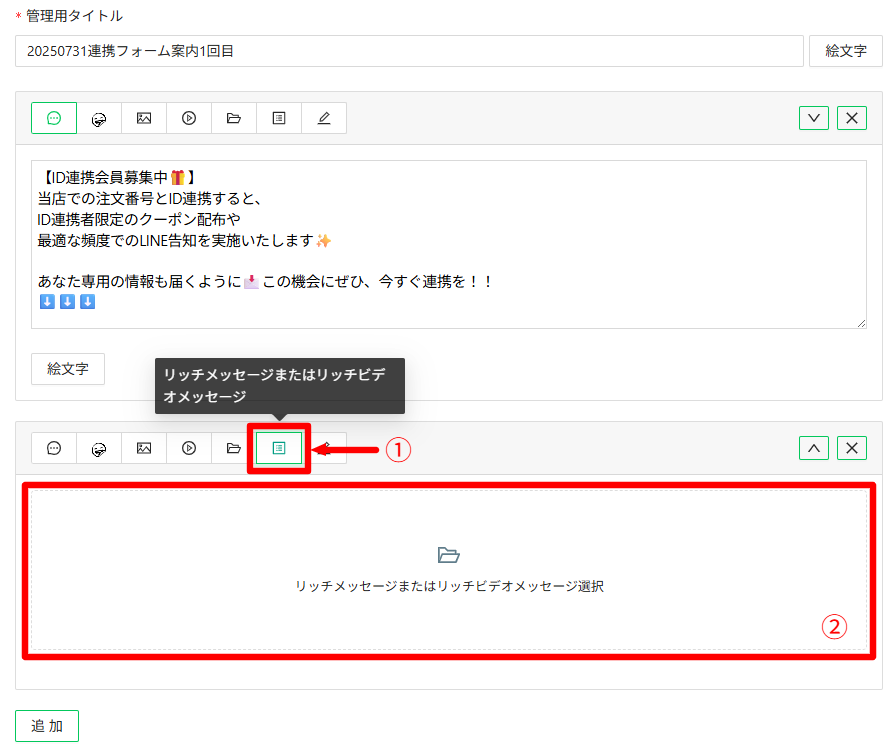
Task: Click the highlighted green rich message icon
Action: [279, 448]
